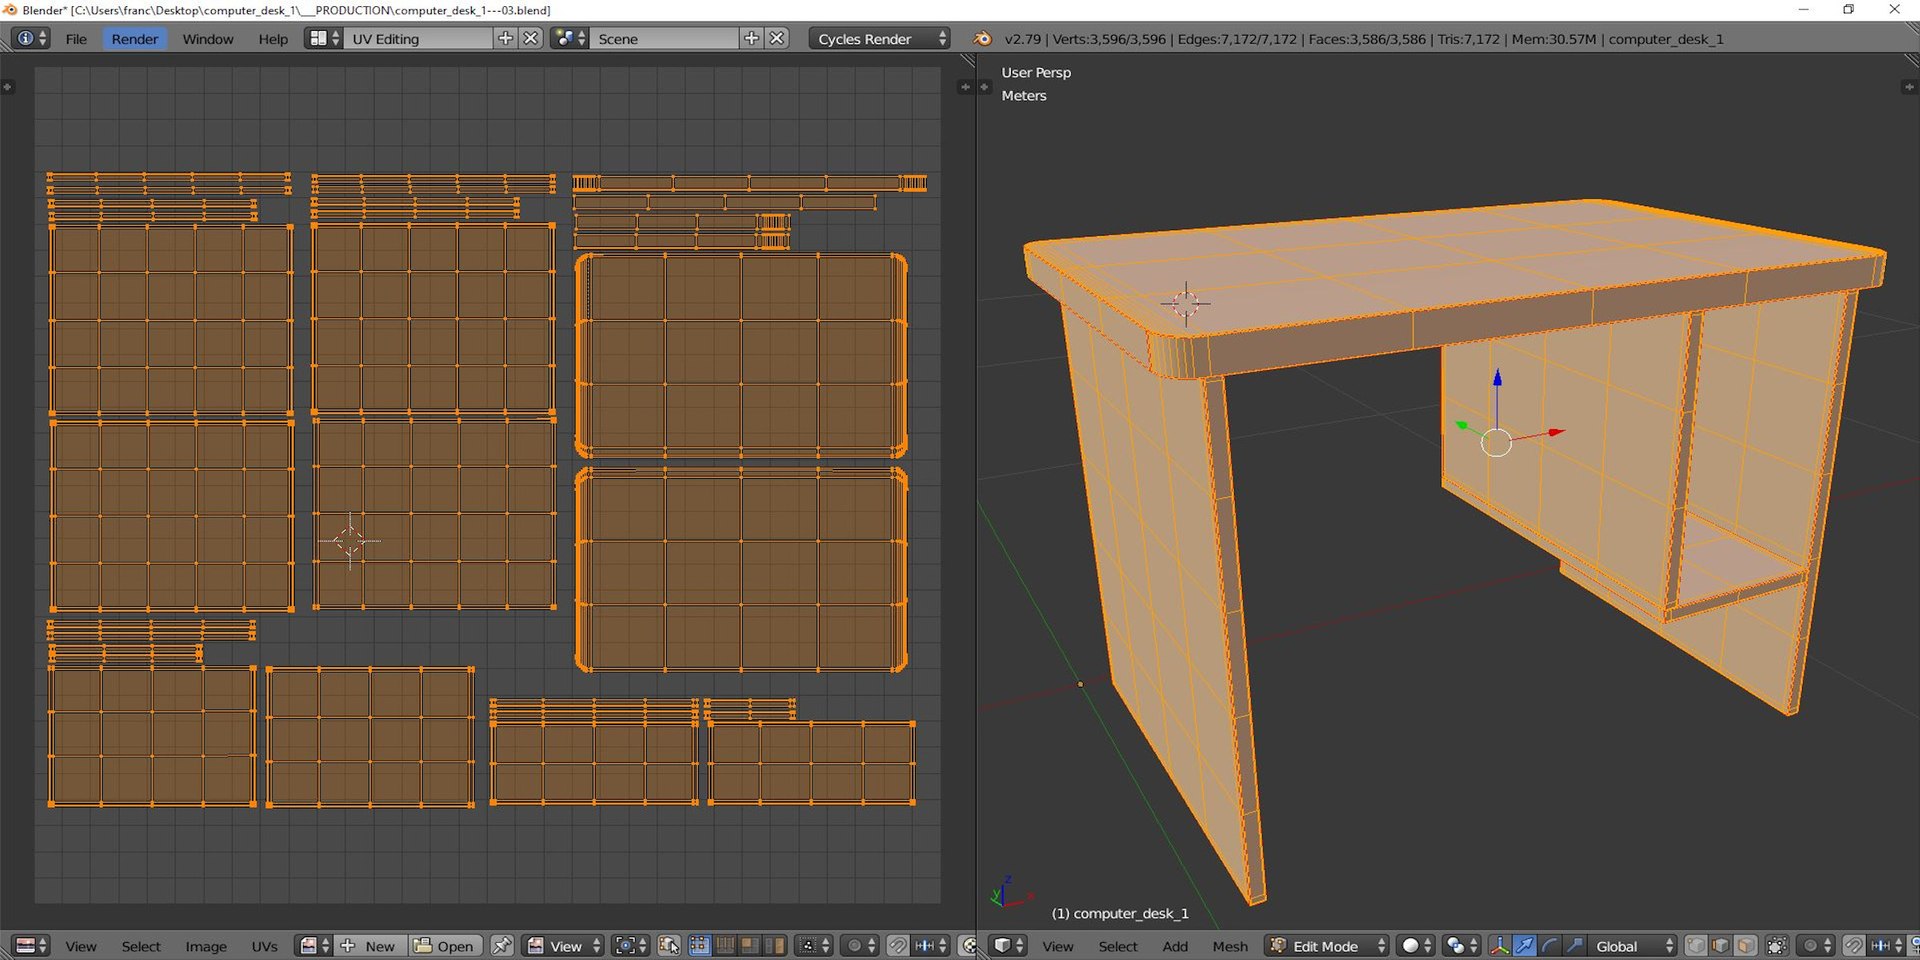Browse images to link in UV editor
The image size is (1920, 960).
point(314,945)
